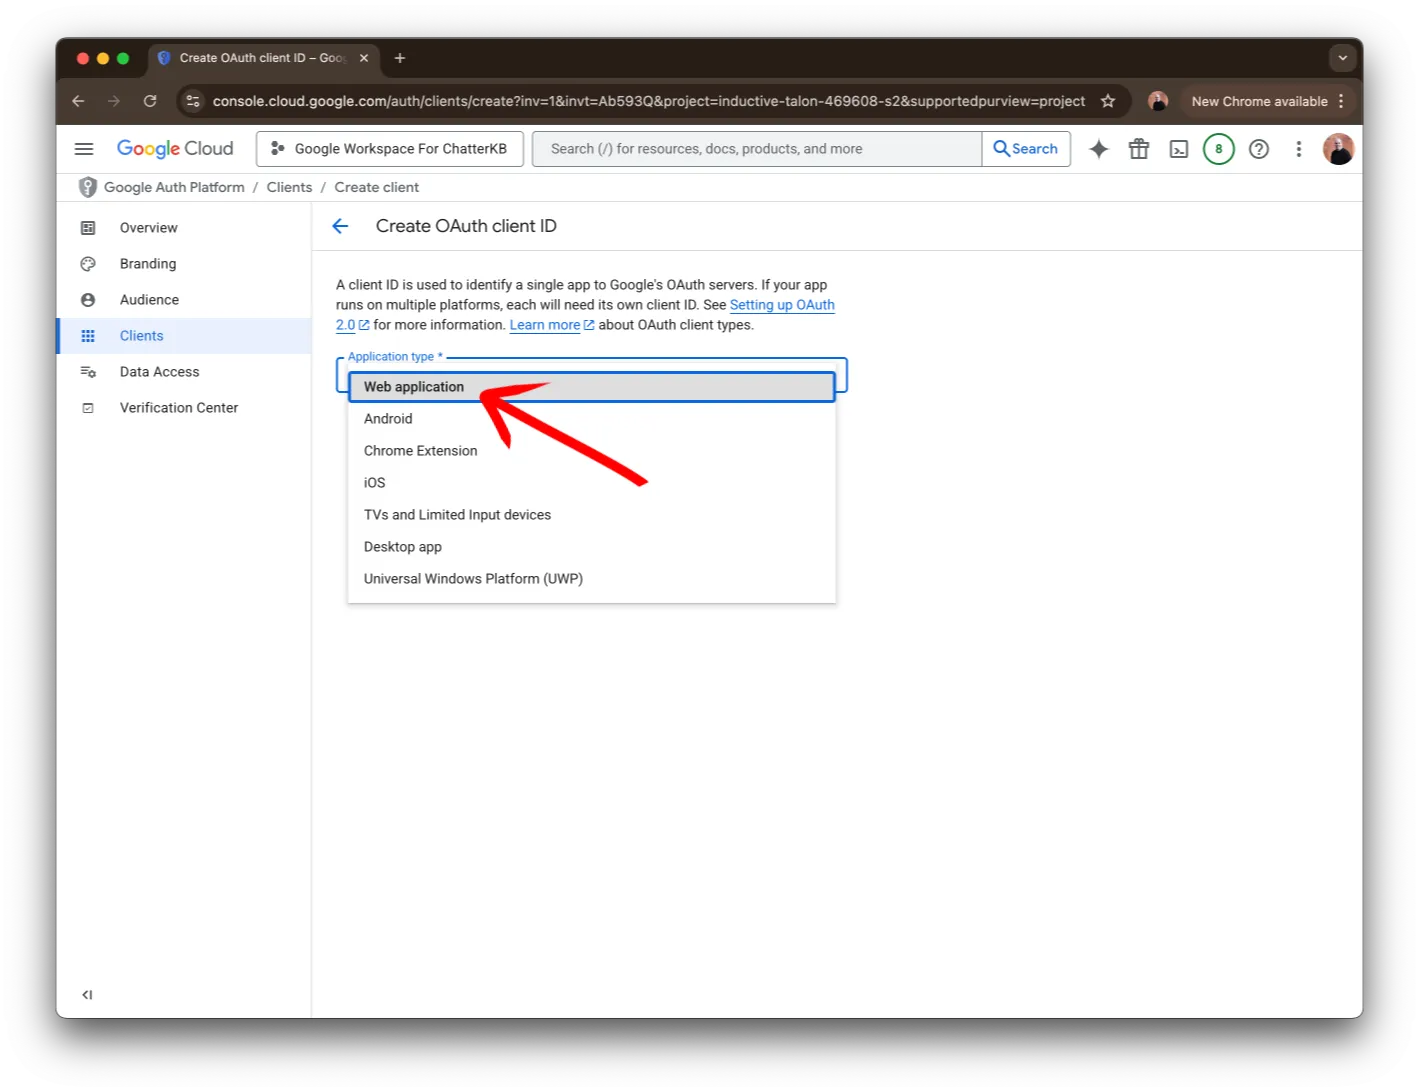This screenshot has height=1092, width=1419.
Task: Open the 2.0 external documentation link
Action: 352,325
